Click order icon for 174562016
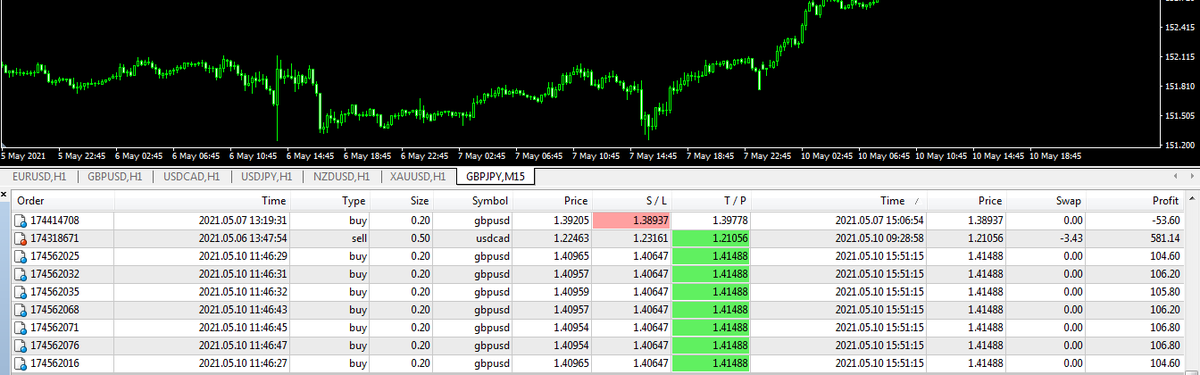This screenshot has width=1200, height=375. (21, 363)
